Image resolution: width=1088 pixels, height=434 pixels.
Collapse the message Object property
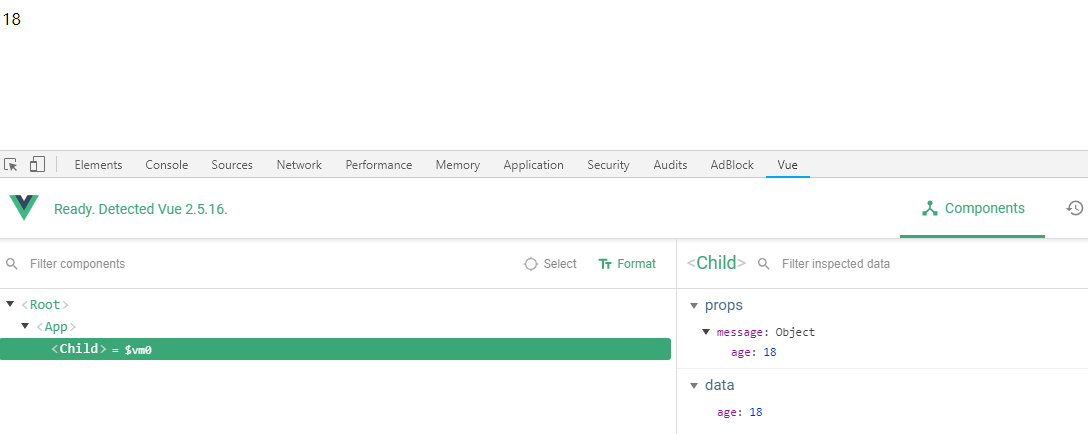tap(706, 332)
